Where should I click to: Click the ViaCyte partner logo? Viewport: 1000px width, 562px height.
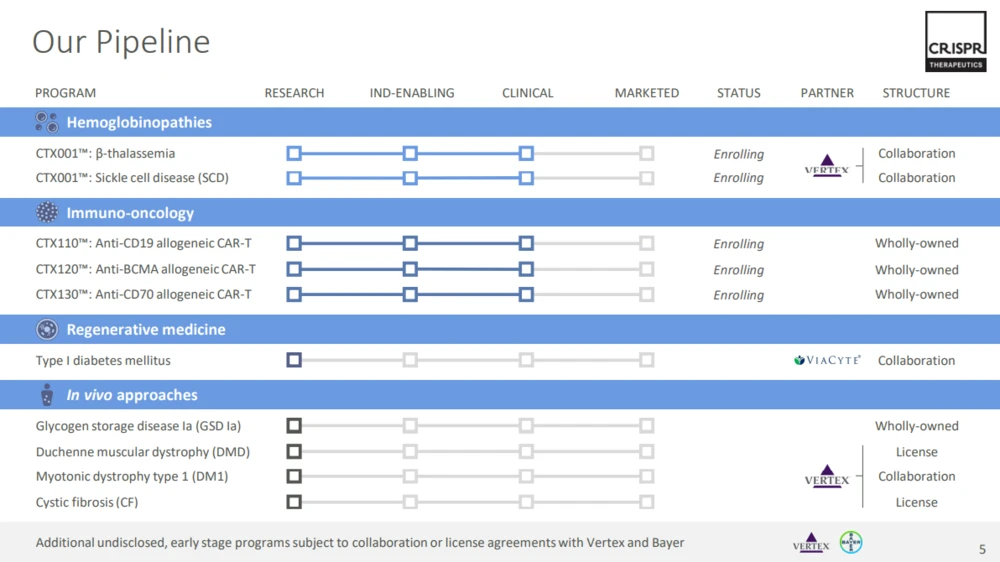(826, 361)
